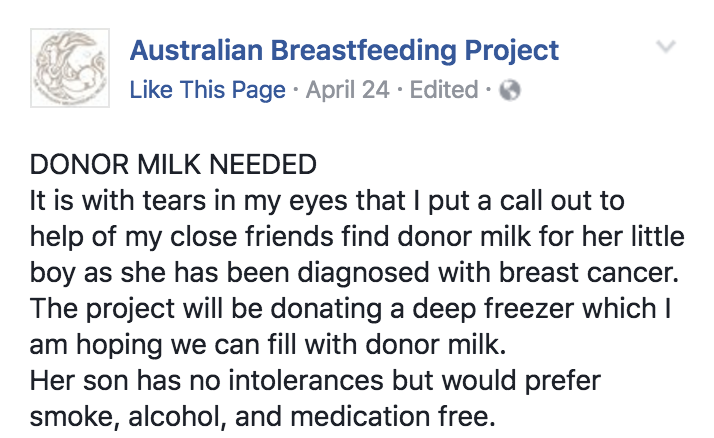
Task: Open the post options chevron menu
Action: click(666, 46)
